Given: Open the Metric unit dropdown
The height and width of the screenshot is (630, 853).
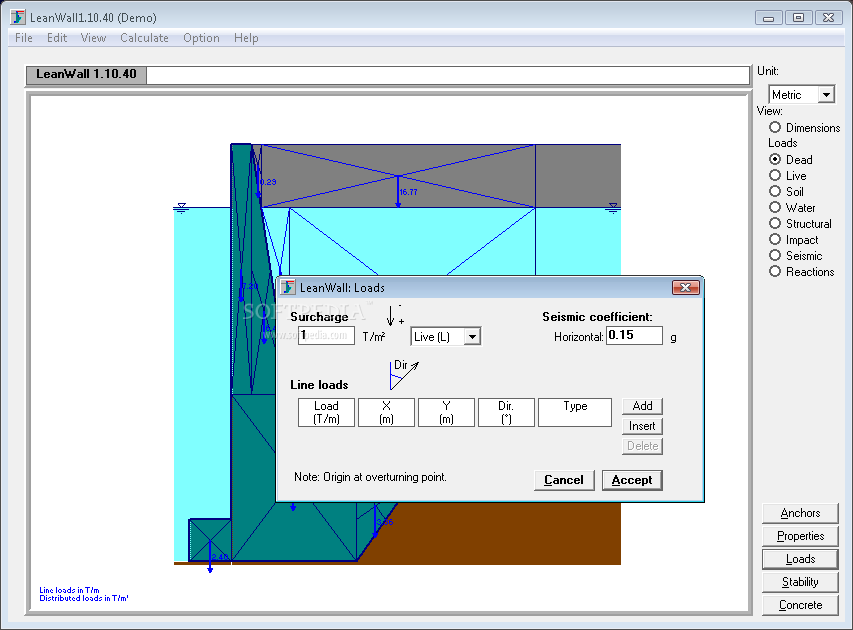Looking at the screenshot, I should point(826,95).
